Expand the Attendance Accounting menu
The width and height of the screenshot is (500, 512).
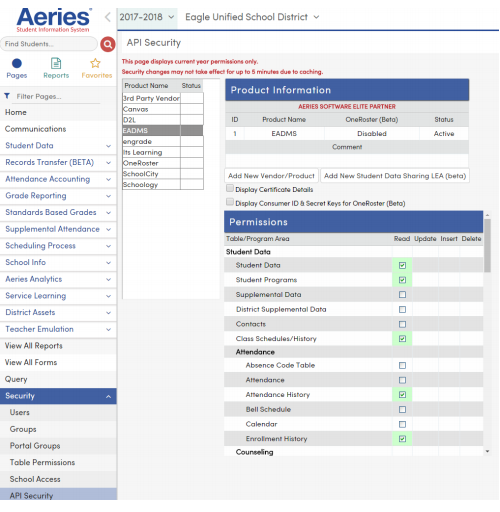[x=58, y=179]
